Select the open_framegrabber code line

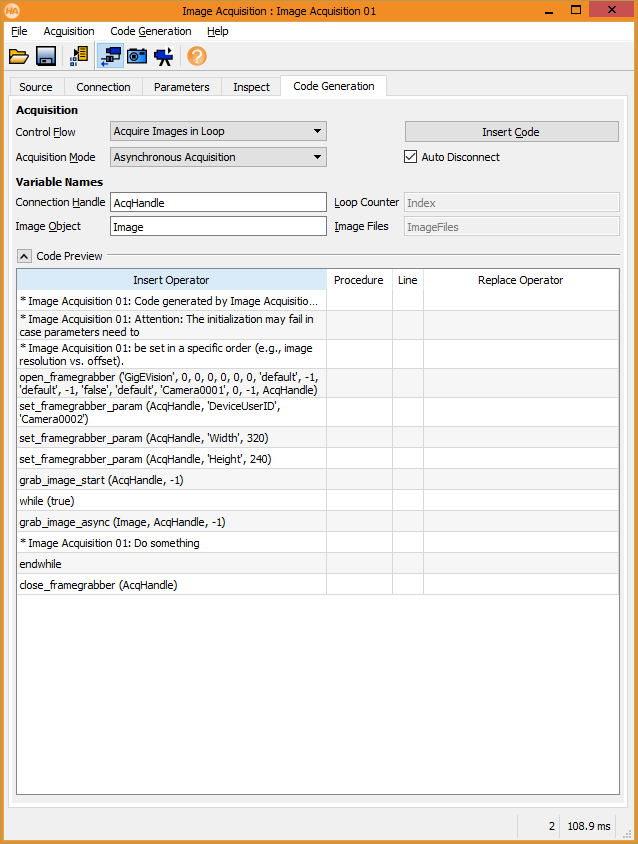170,383
